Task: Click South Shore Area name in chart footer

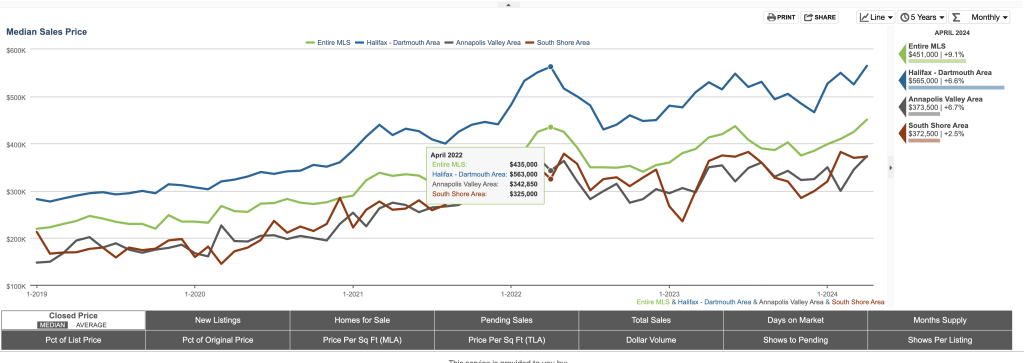Action: tap(858, 302)
